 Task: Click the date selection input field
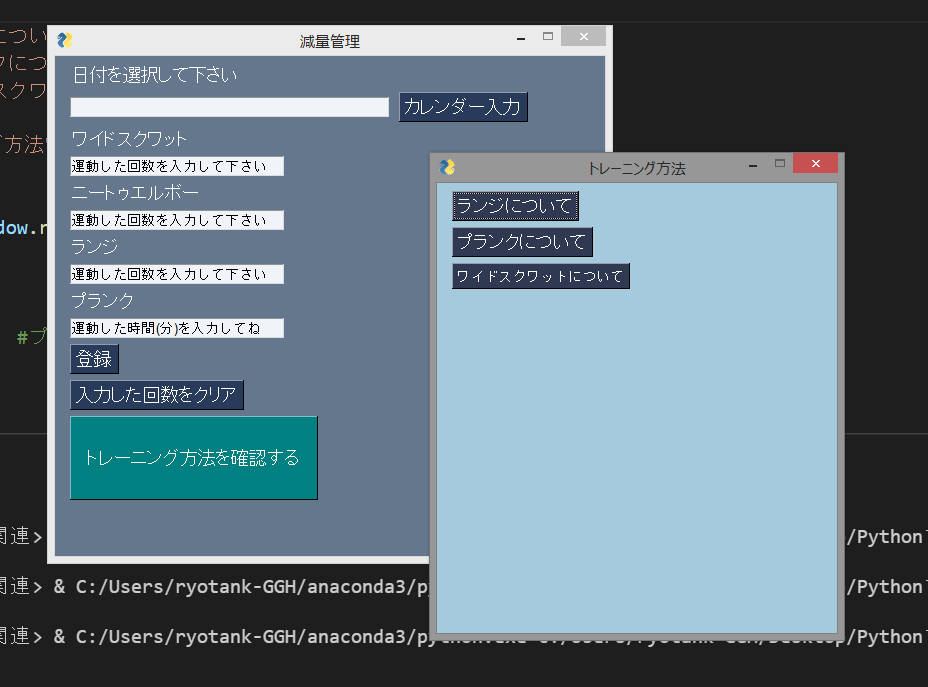228,107
